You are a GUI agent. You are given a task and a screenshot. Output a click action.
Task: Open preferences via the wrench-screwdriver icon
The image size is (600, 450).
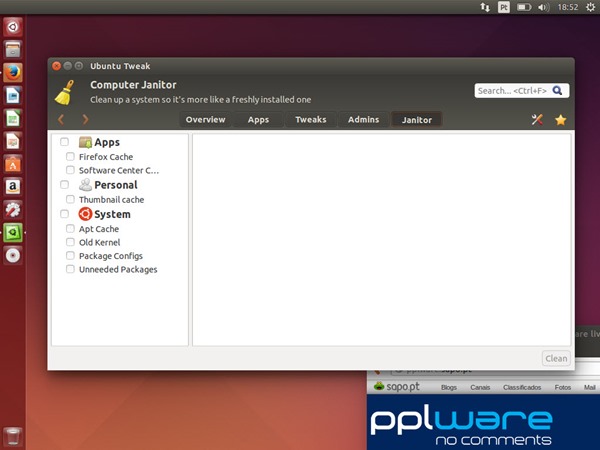tap(537, 120)
